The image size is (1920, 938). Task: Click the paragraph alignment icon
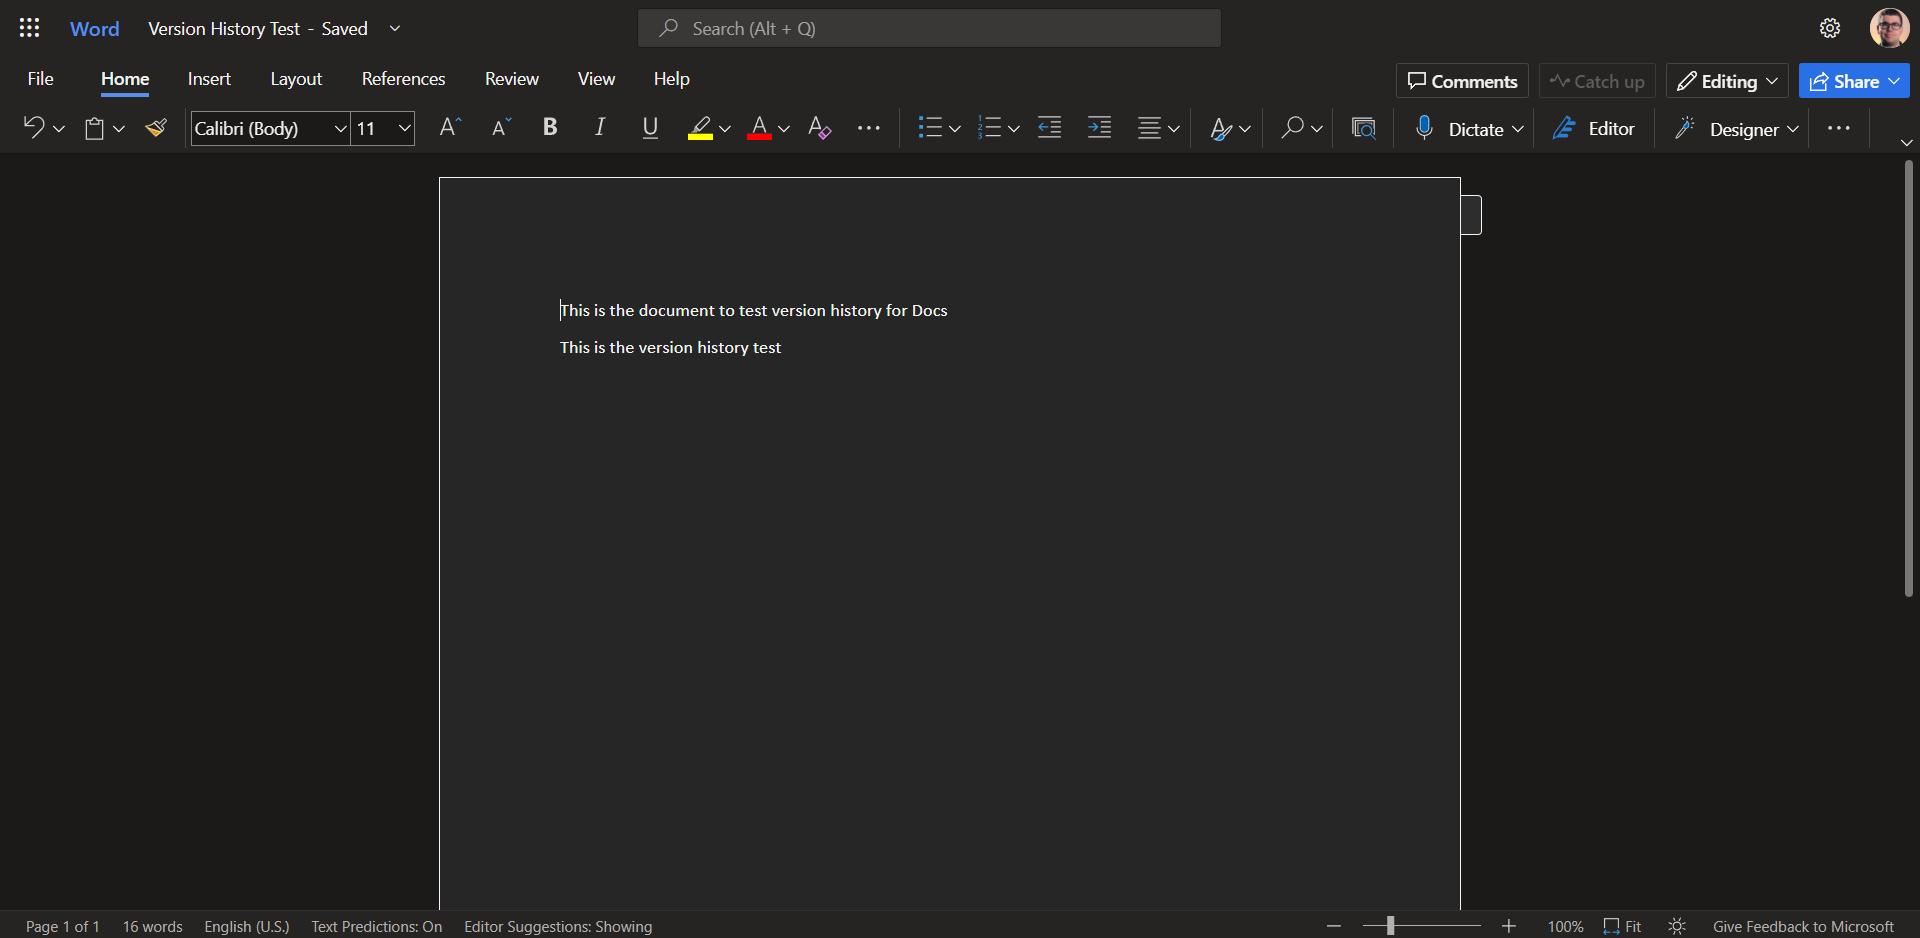pyautogui.click(x=1149, y=128)
